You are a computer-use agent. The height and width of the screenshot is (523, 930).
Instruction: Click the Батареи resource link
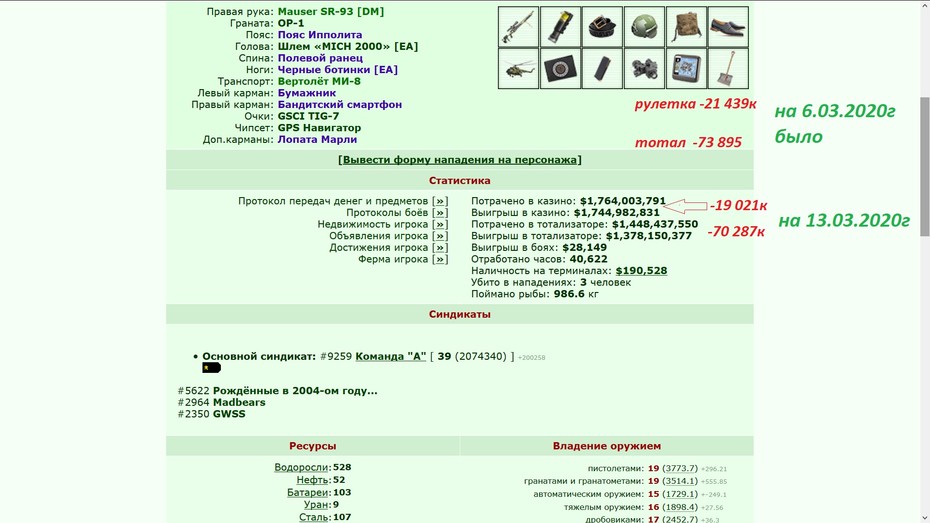[307, 492]
